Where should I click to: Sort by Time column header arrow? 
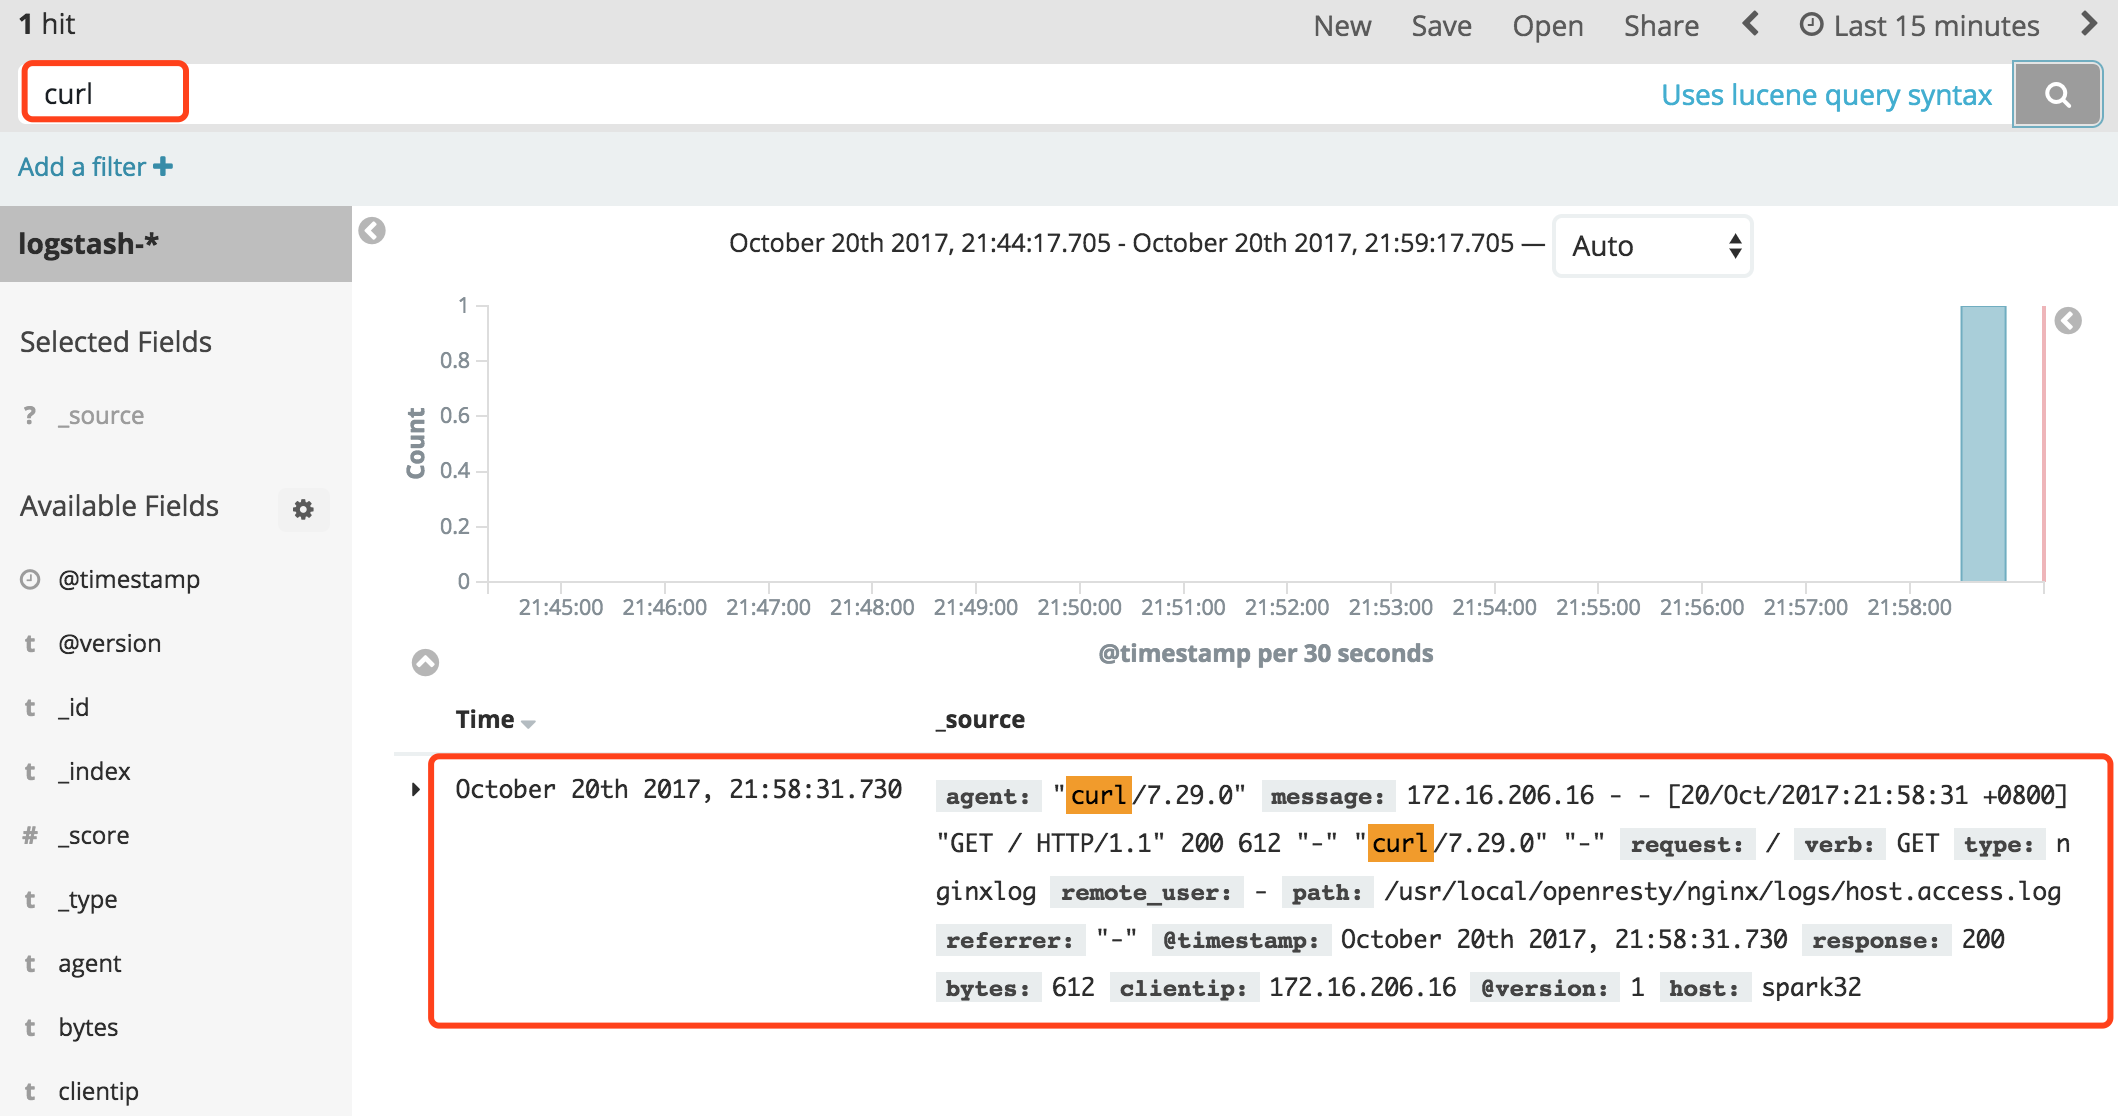click(x=529, y=723)
